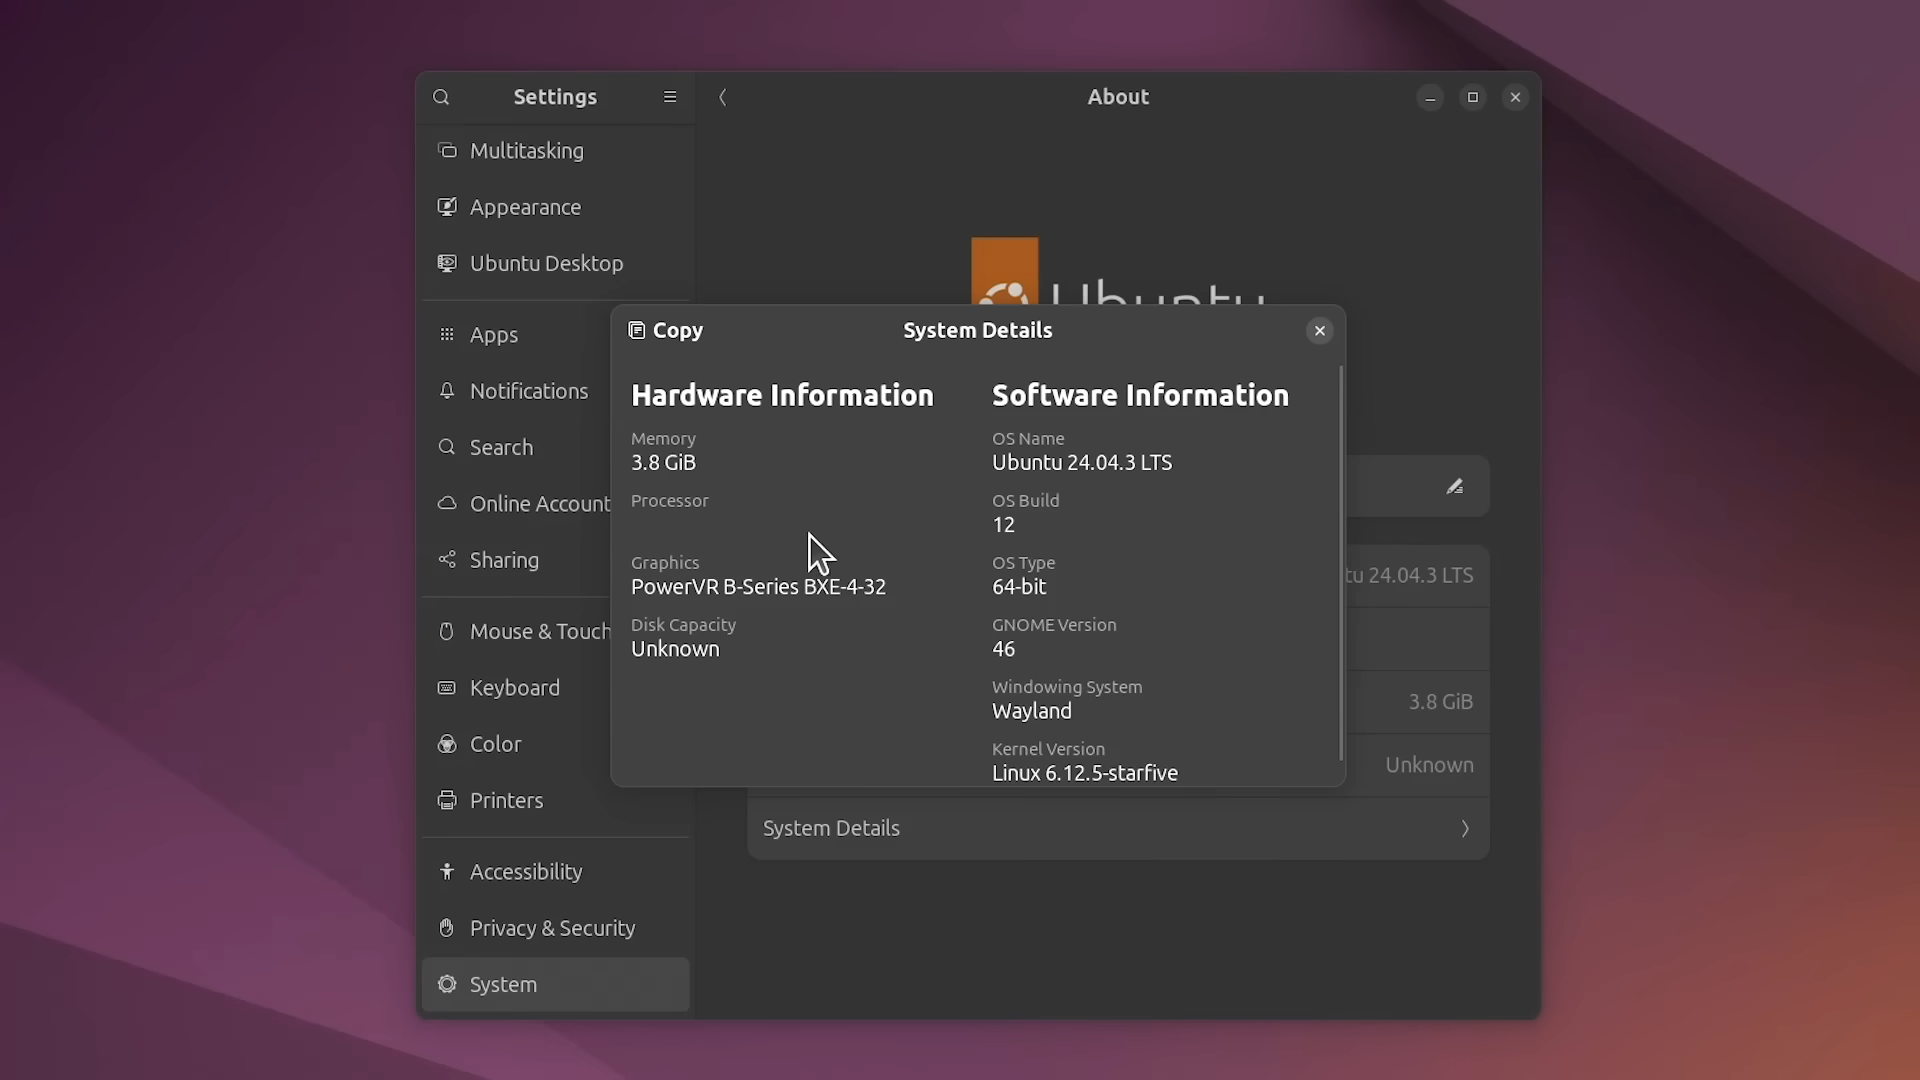Select Accessibility in the sidebar

[x=525, y=872]
